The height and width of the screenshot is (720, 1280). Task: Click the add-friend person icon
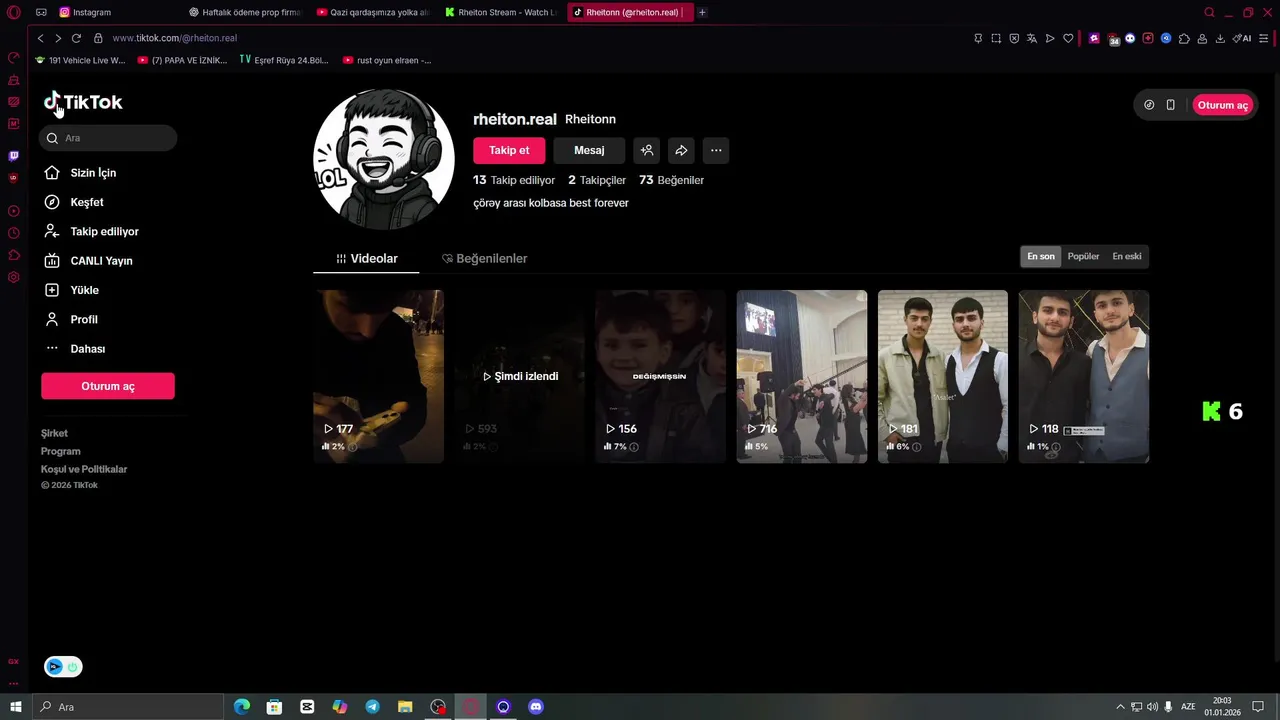[647, 150]
